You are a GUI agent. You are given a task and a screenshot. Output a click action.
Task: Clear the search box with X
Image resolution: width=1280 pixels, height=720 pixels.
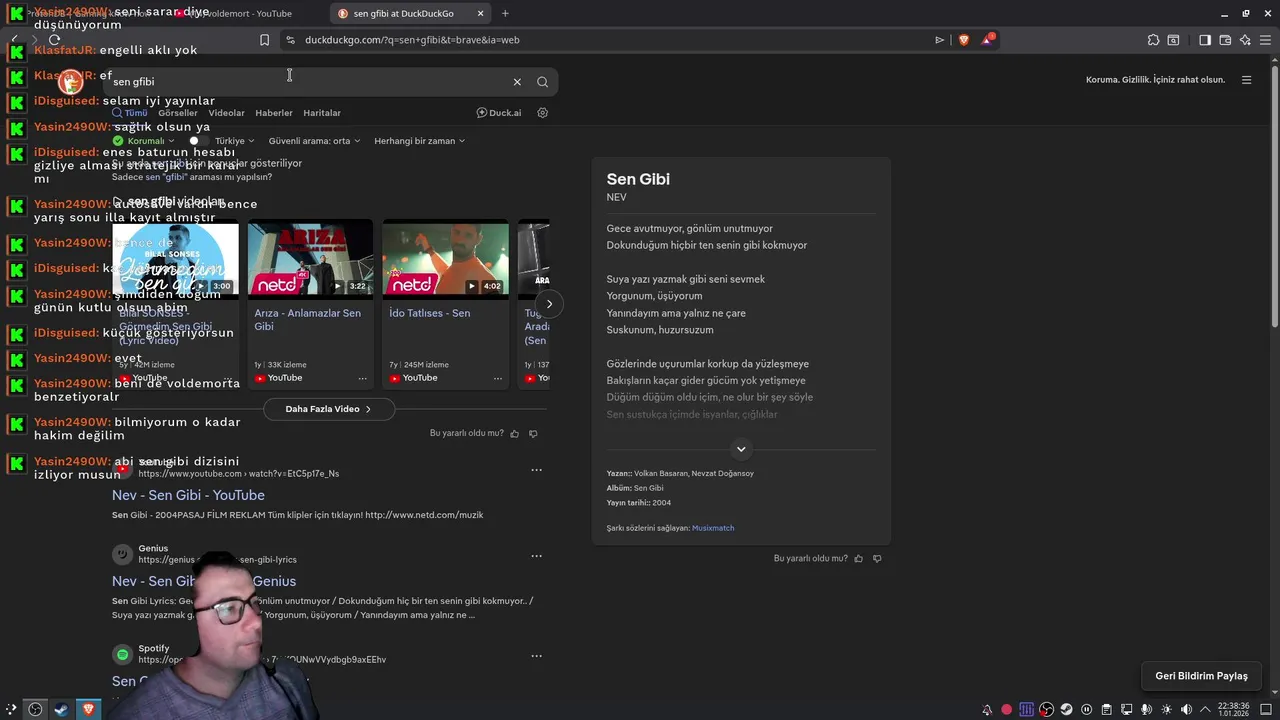517,82
